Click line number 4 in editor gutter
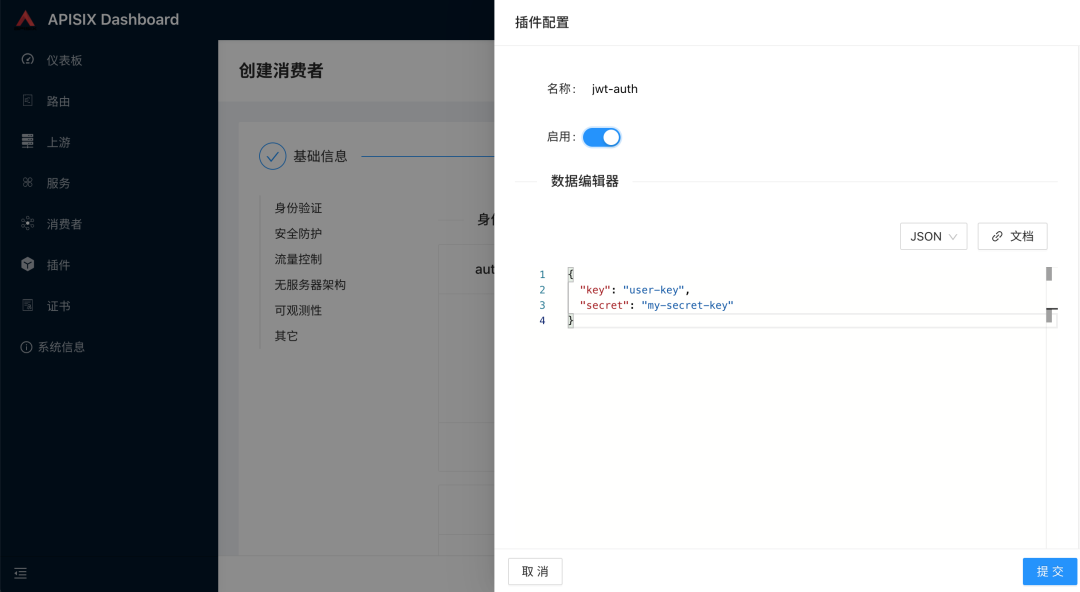 (x=542, y=320)
